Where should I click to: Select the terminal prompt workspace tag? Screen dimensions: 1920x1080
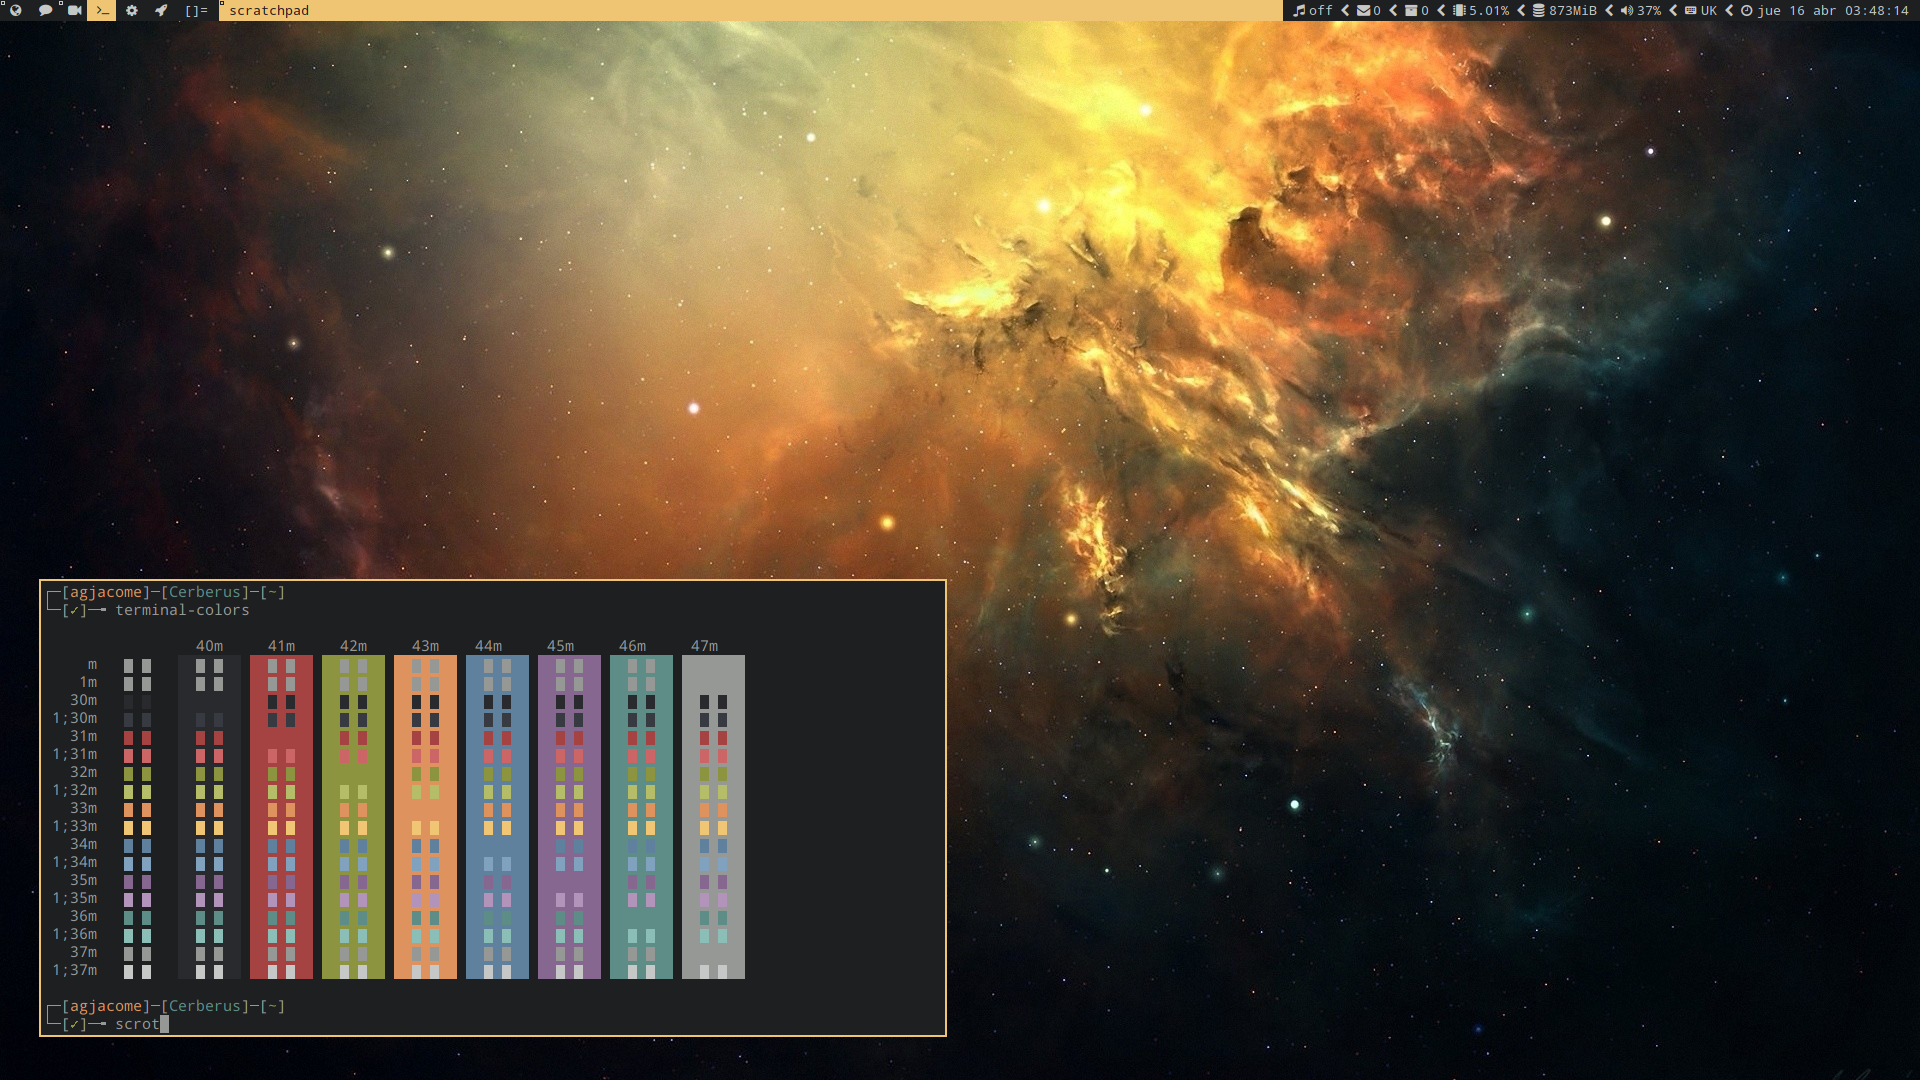click(x=102, y=10)
